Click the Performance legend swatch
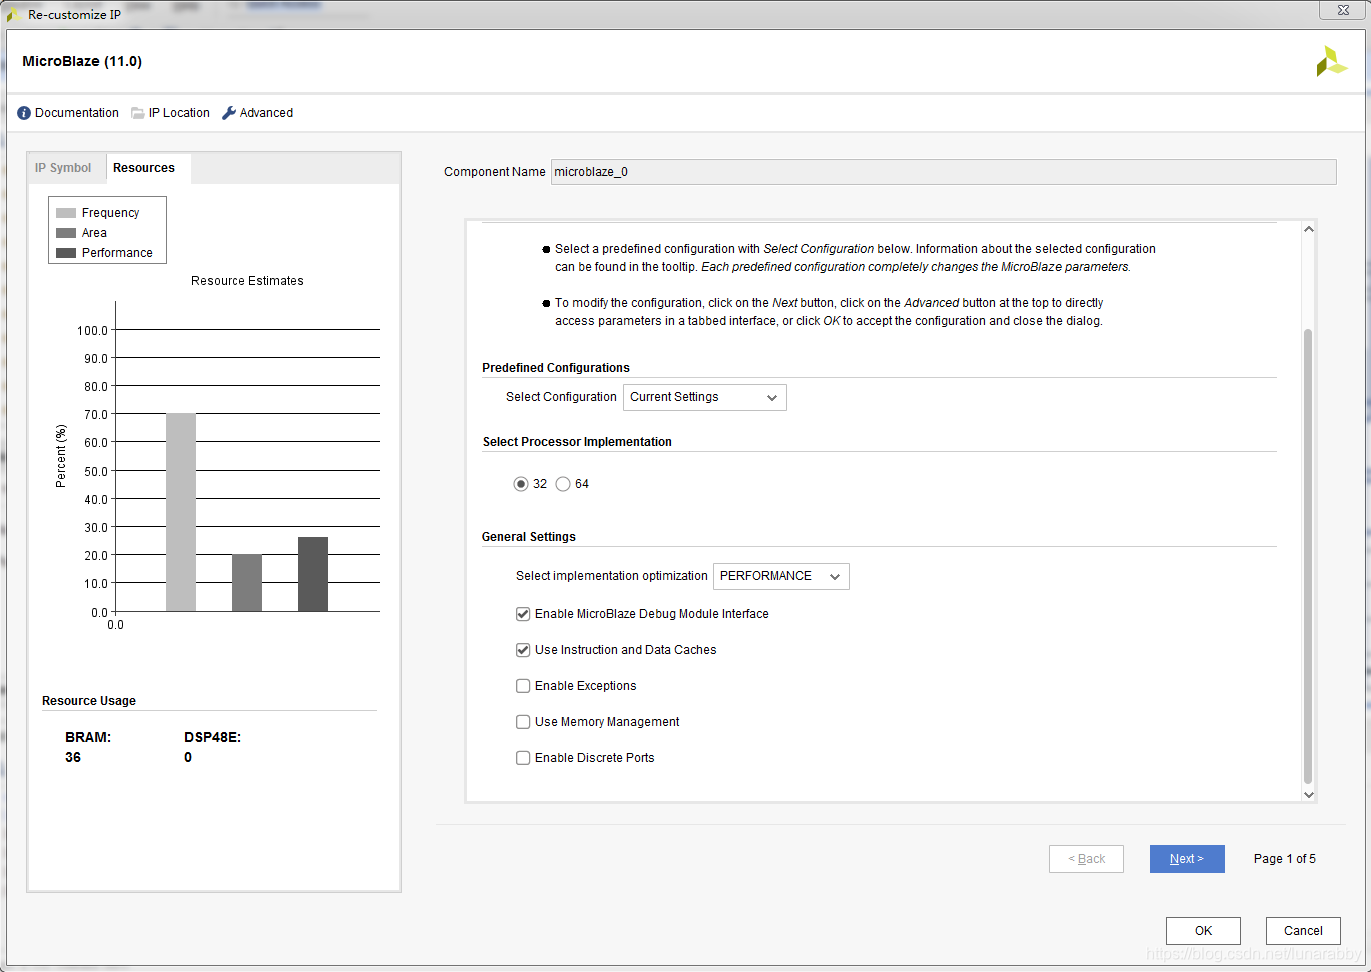Screen dimensions: 1371x972 66,253
